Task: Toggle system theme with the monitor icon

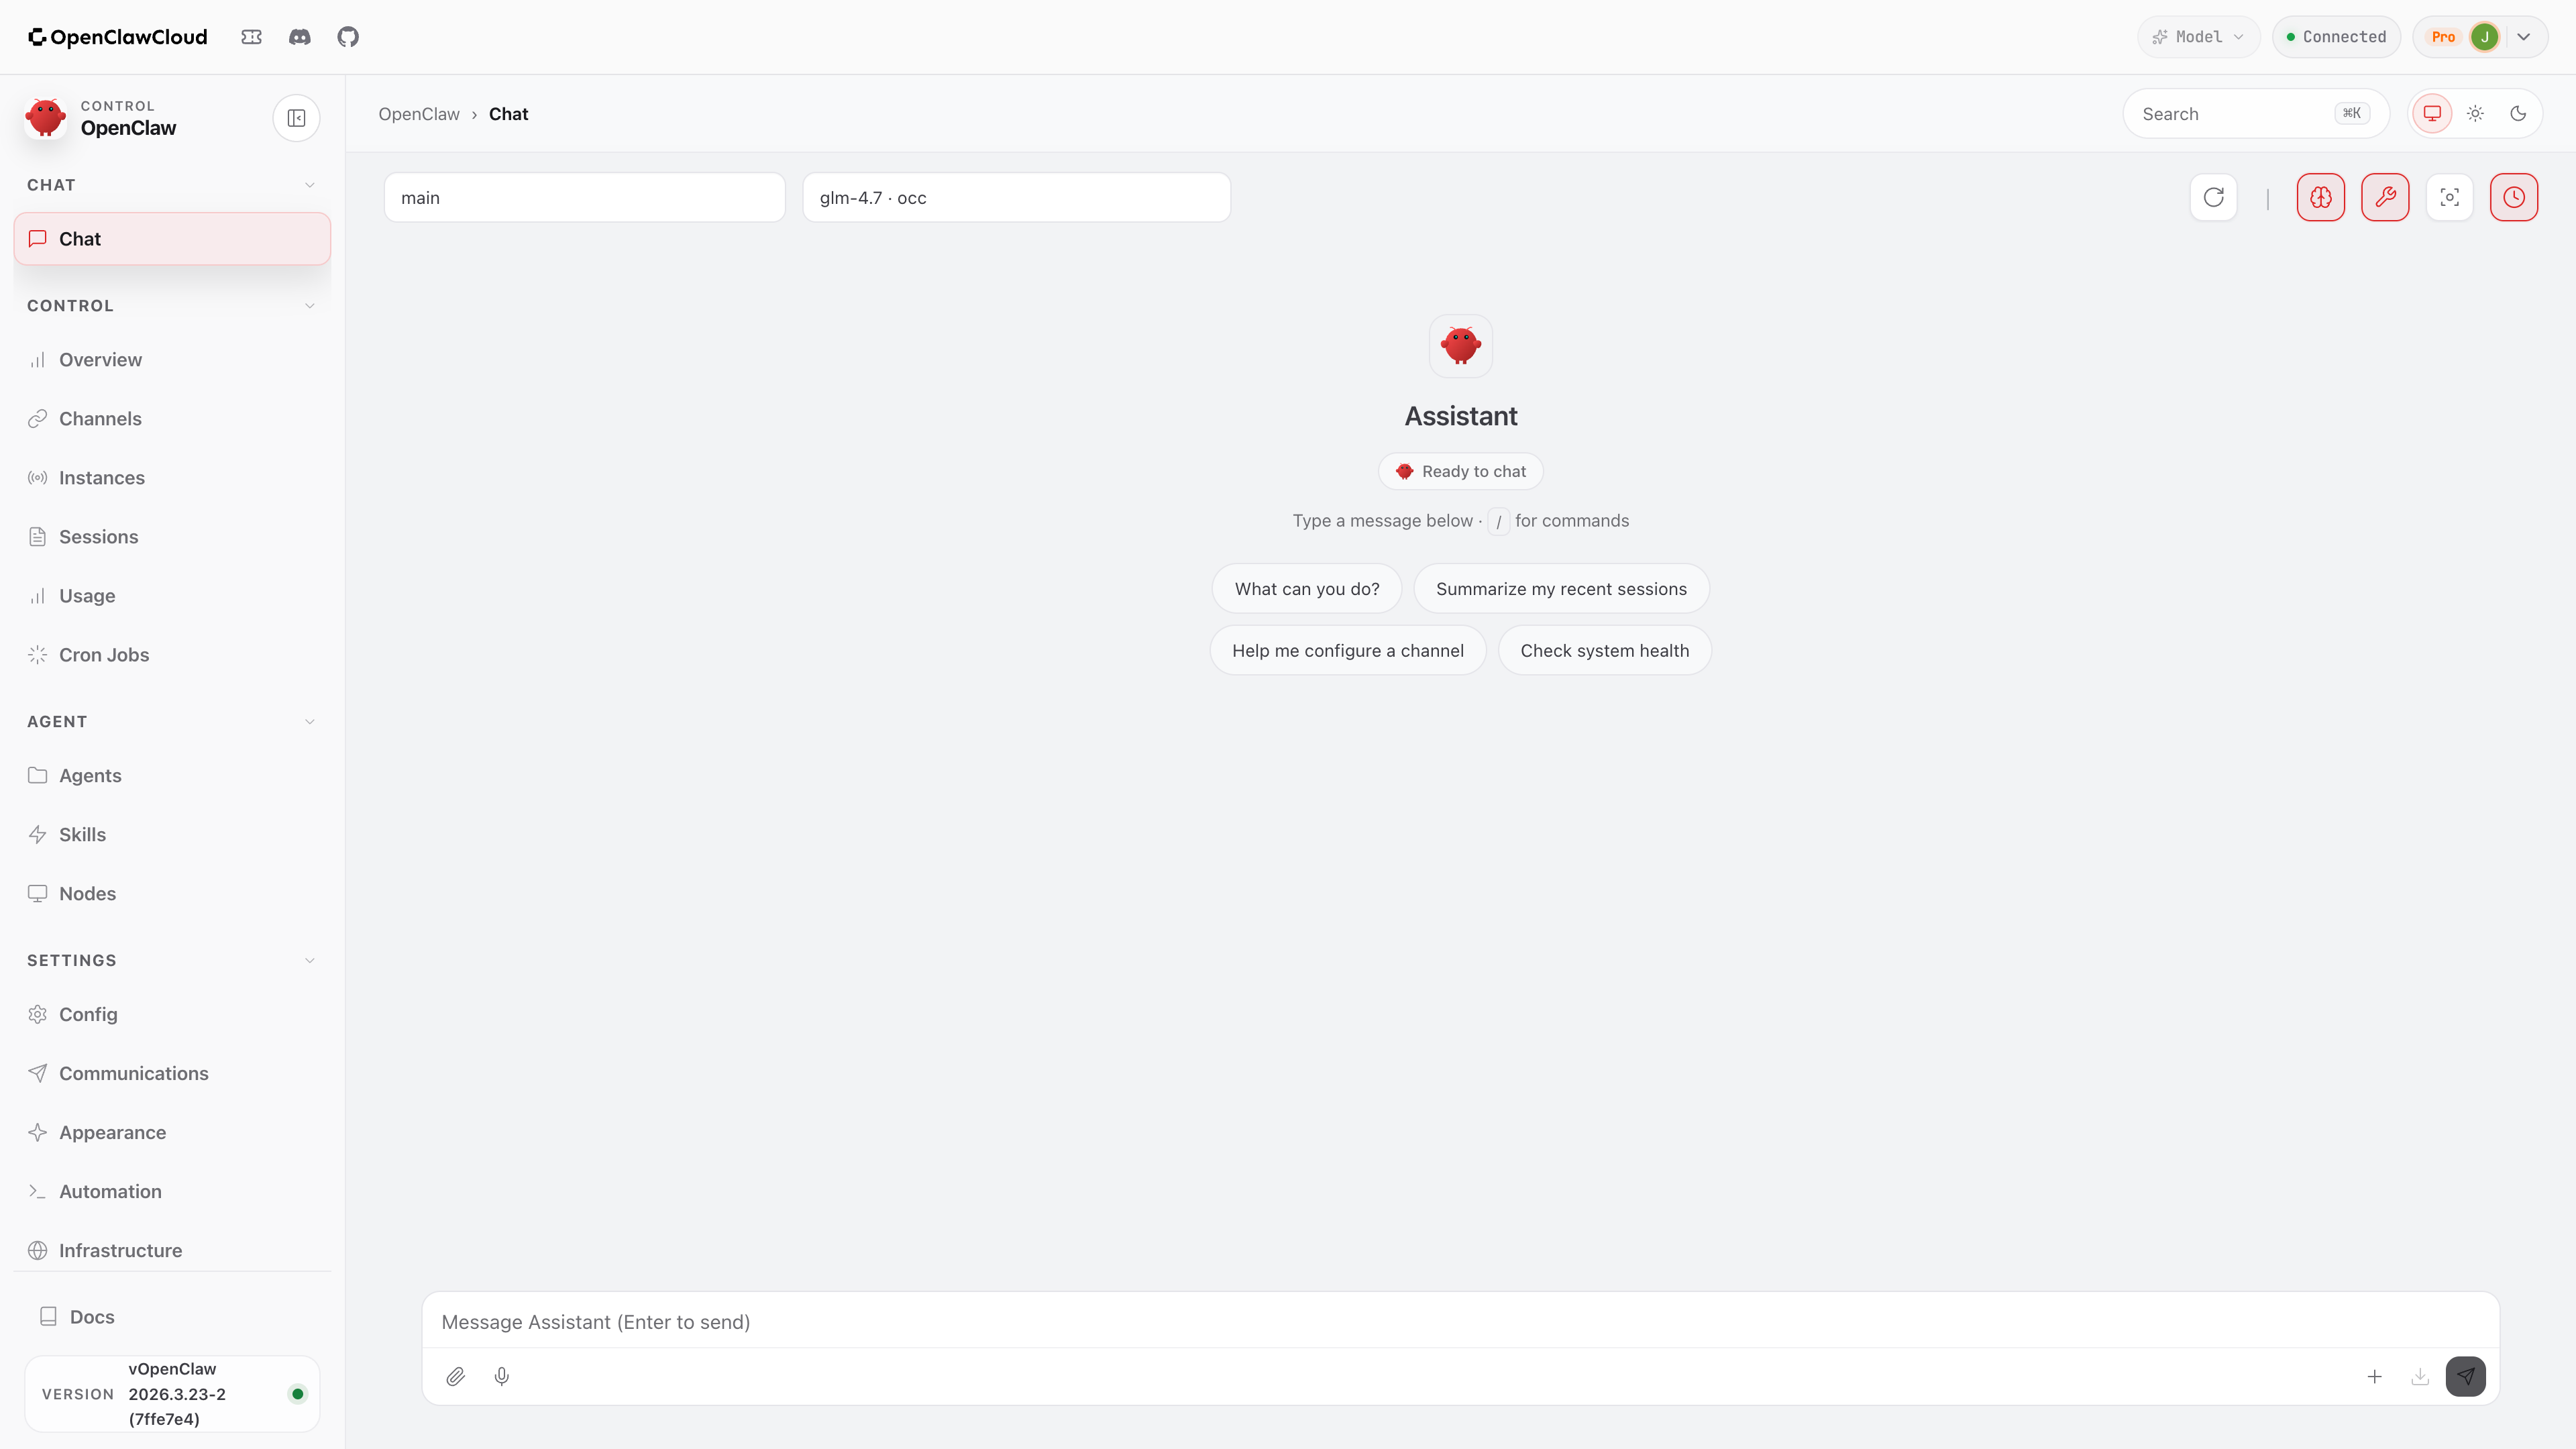Action: (x=2431, y=113)
